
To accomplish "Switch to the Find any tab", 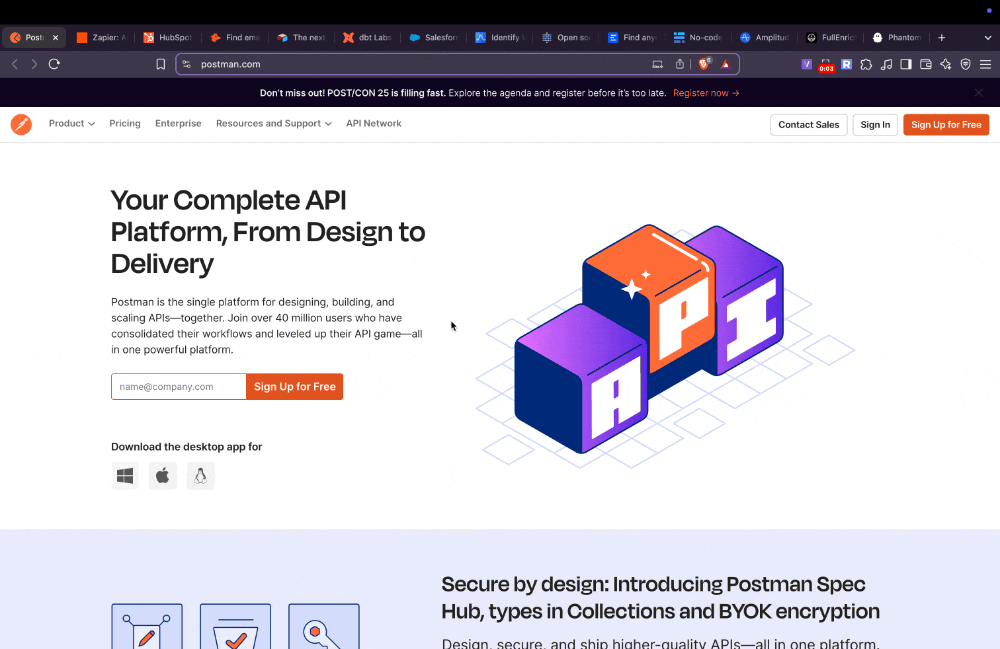I will (x=632, y=38).
